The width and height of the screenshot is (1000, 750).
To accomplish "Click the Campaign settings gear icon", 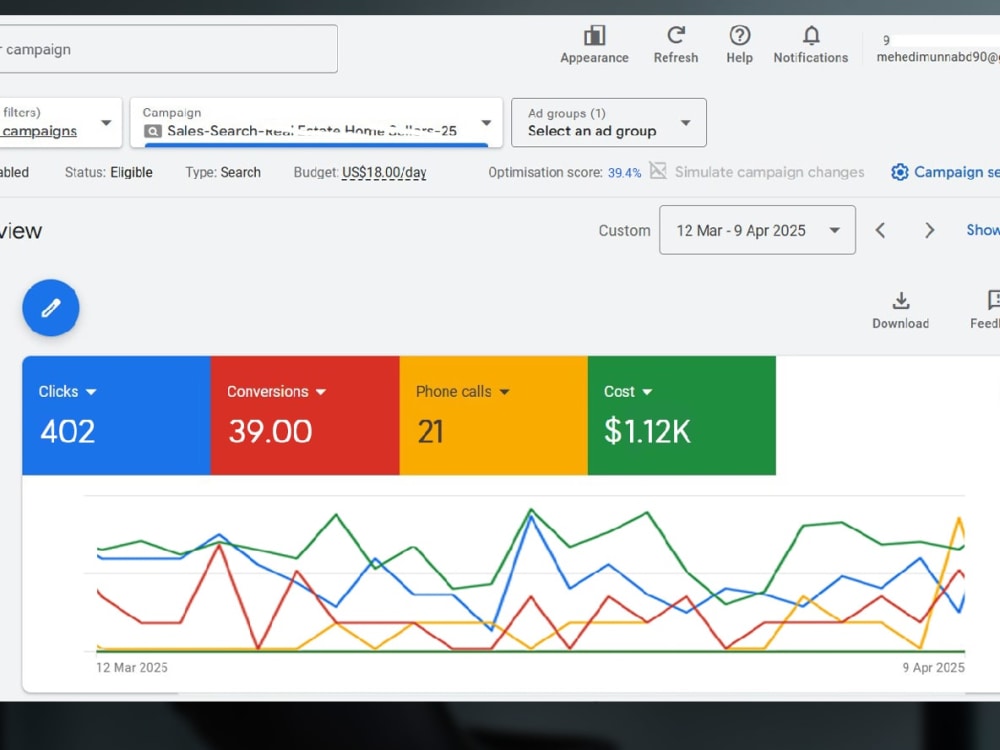I will [900, 172].
